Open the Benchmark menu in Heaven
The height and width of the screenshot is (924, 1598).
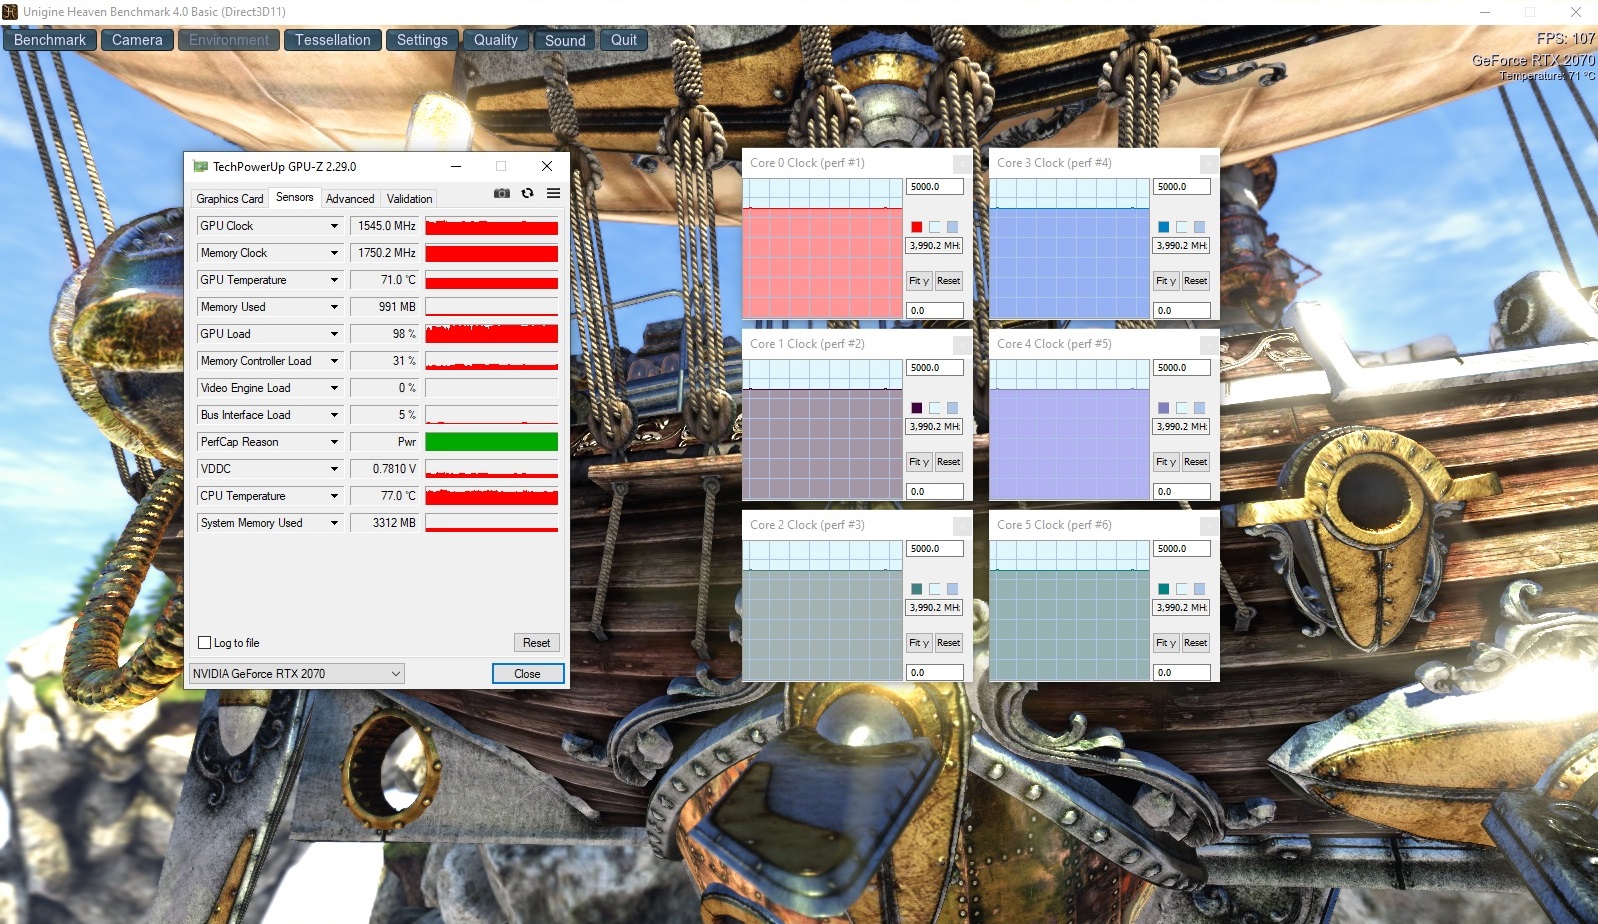[50, 40]
